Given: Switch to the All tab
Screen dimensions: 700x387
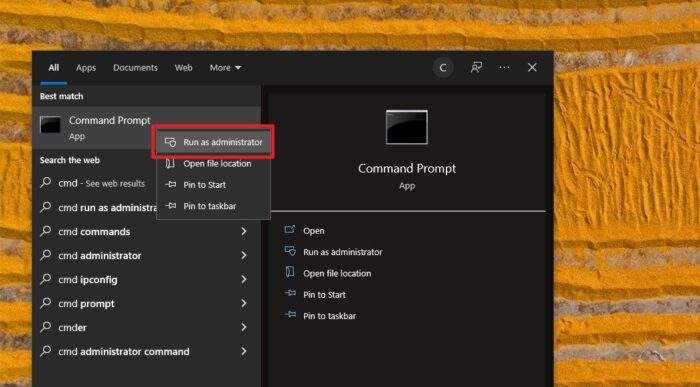Looking at the screenshot, I should [54, 68].
